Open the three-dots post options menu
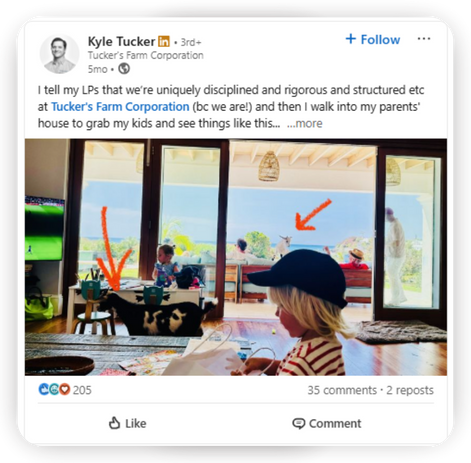Image resolution: width=471 pixels, height=463 pixels. [x=424, y=39]
